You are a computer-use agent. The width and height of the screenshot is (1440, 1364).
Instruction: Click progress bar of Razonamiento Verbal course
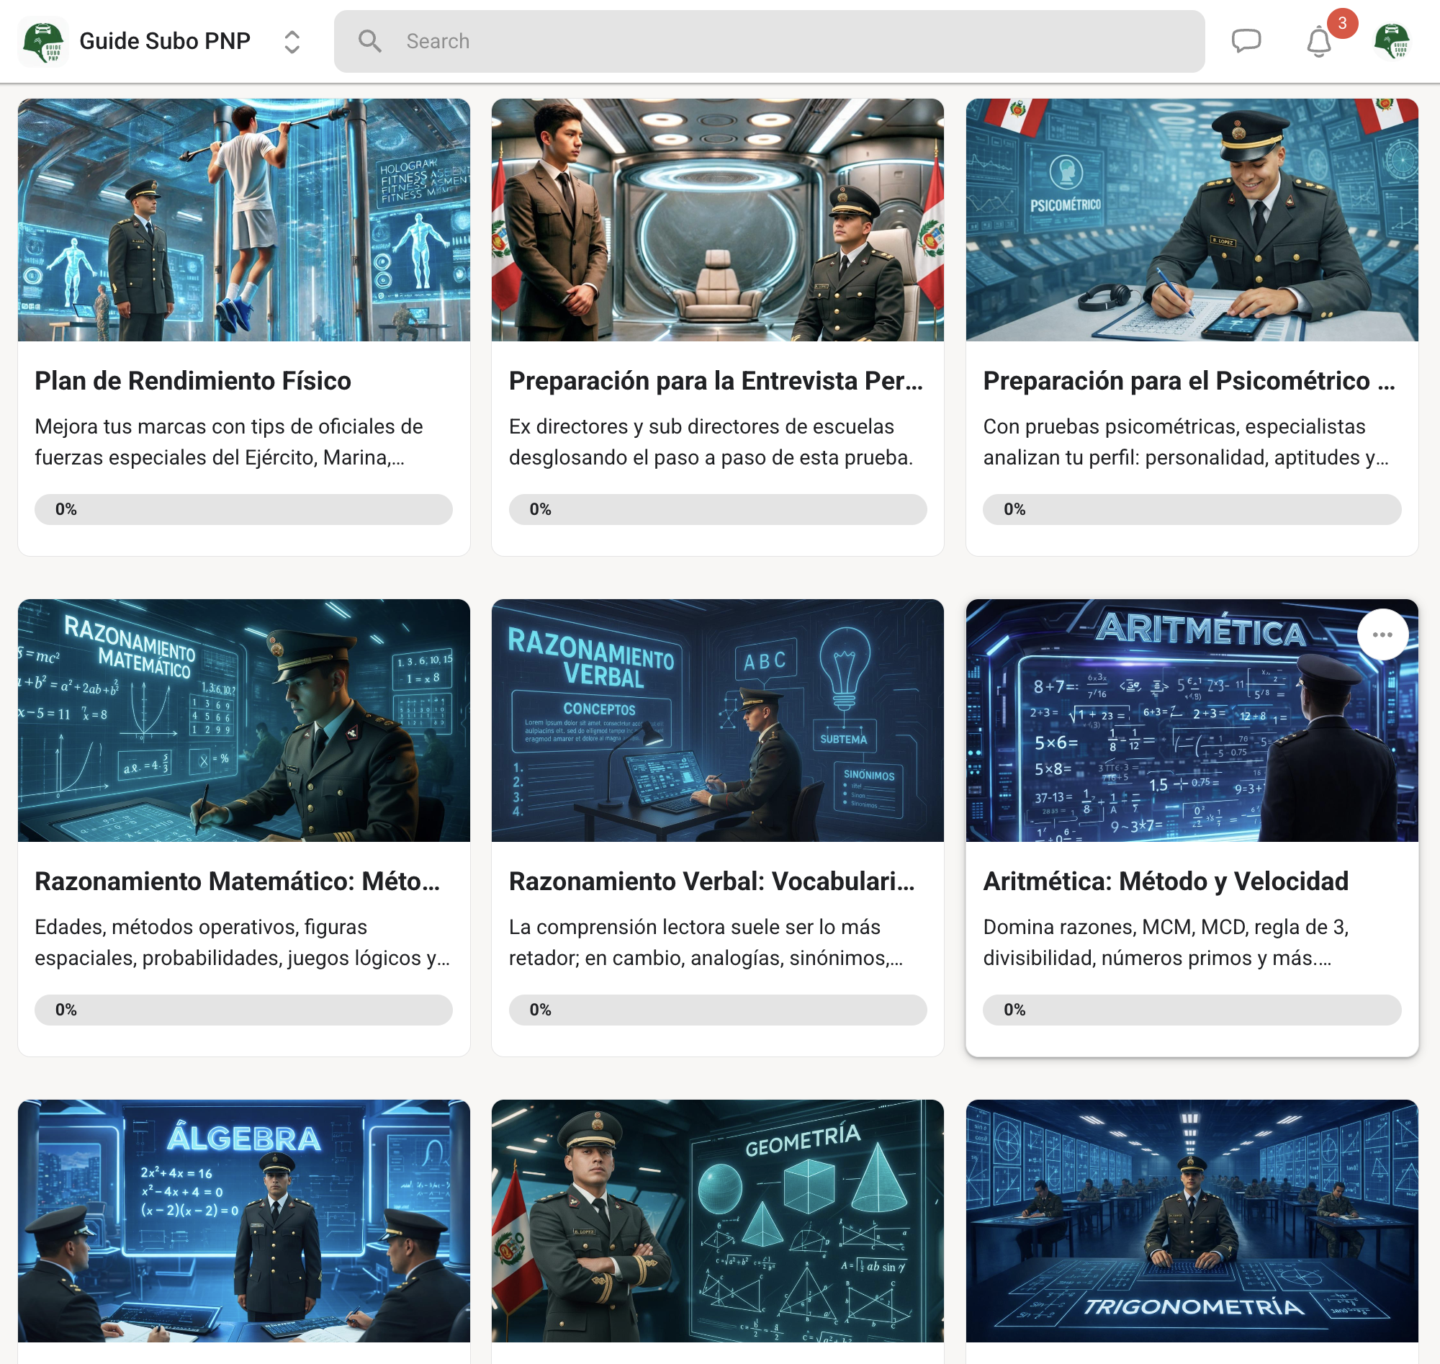click(x=718, y=1010)
